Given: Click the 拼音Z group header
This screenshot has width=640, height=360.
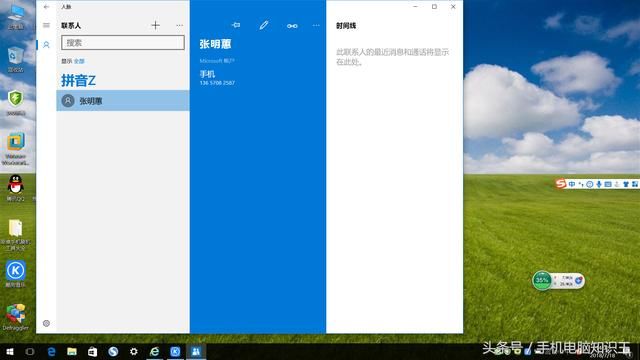Looking at the screenshot, I should pyautogui.click(x=78, y=80).
